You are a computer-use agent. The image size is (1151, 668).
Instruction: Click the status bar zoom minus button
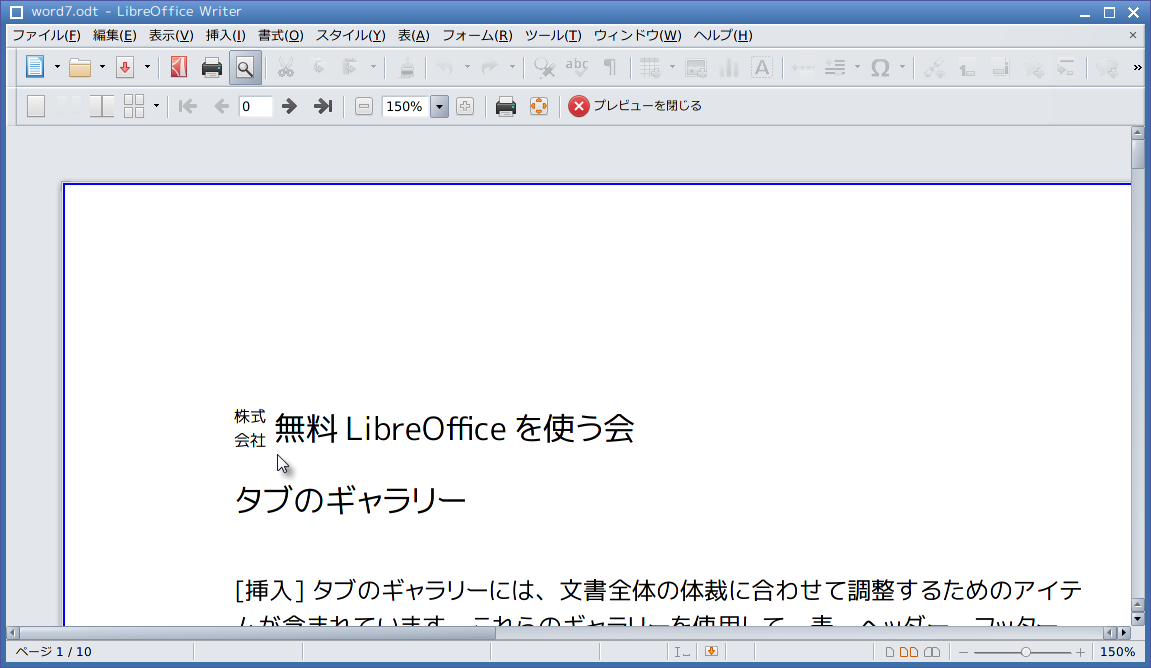point(964,652)
